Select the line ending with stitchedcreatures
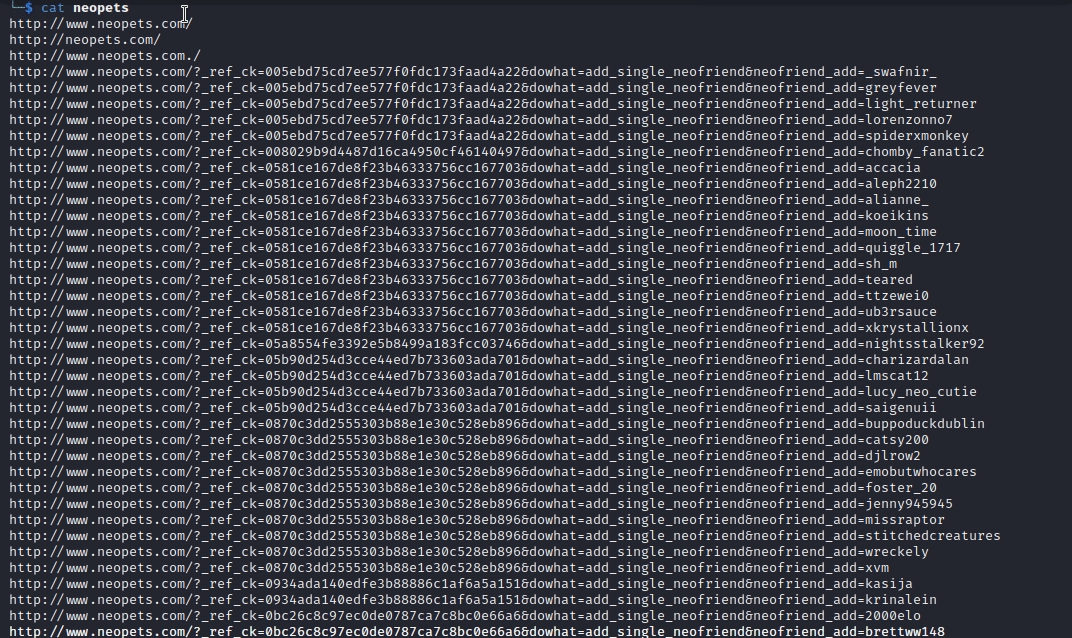Screen dimensions: 1072x638 tap(505, 535)
